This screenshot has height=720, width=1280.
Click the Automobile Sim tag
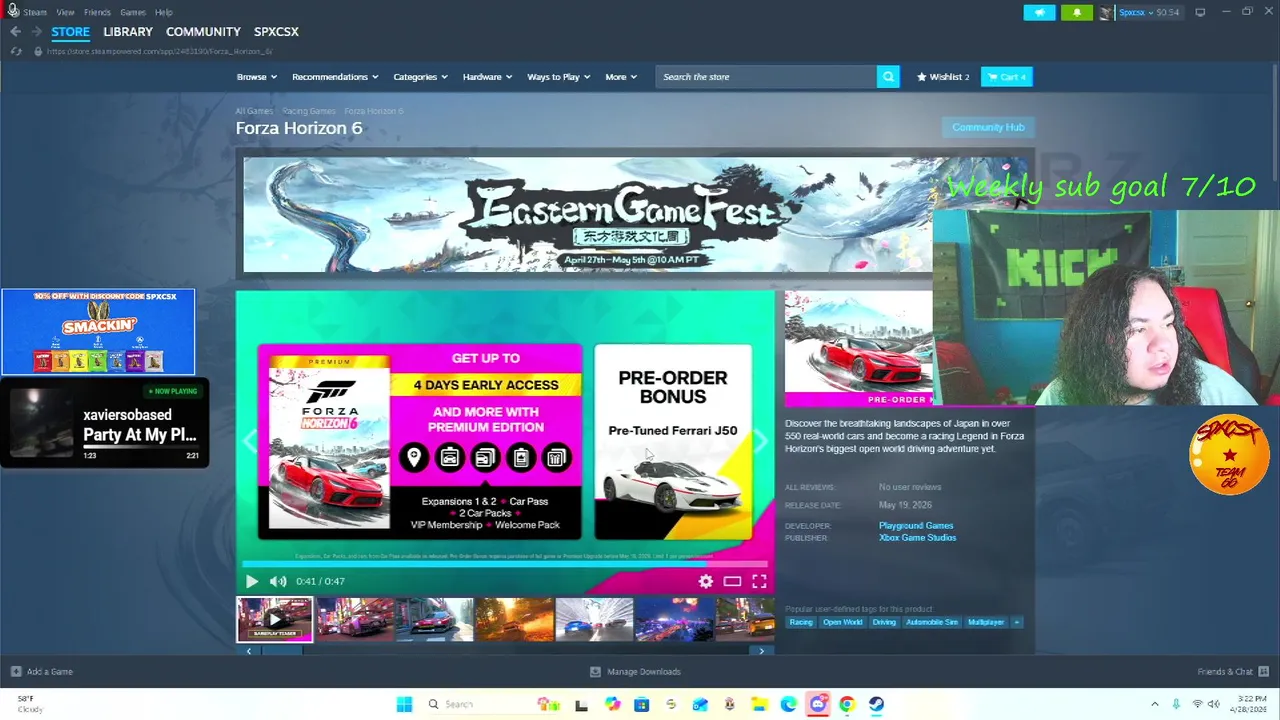pyautogui.click(x=931, y=622)
